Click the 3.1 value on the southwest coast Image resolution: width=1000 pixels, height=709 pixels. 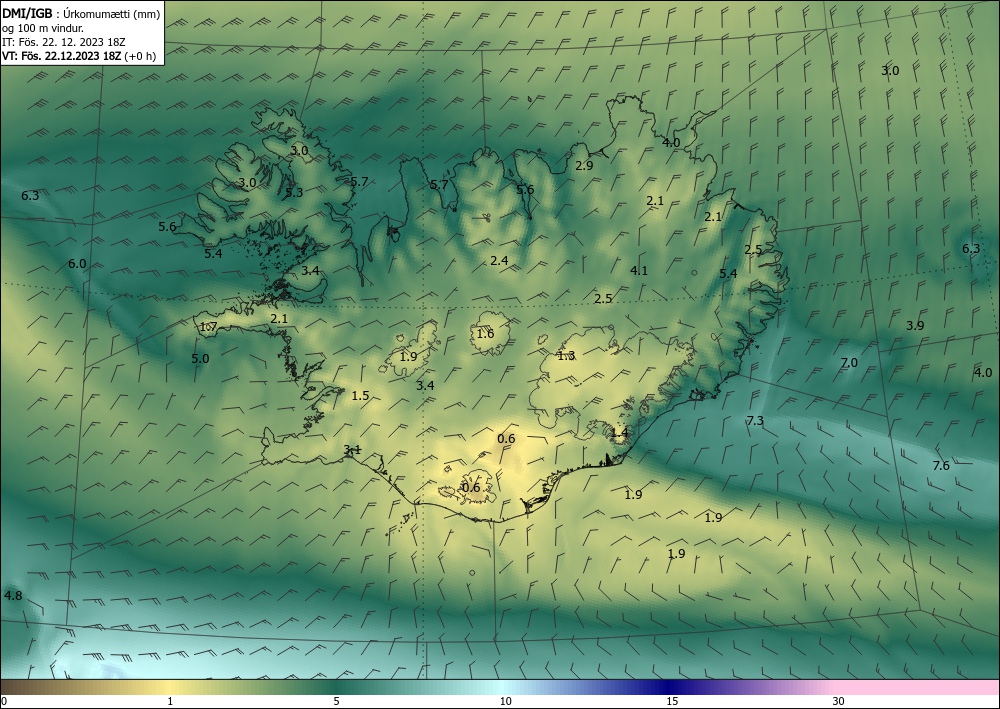pos(352,450)
